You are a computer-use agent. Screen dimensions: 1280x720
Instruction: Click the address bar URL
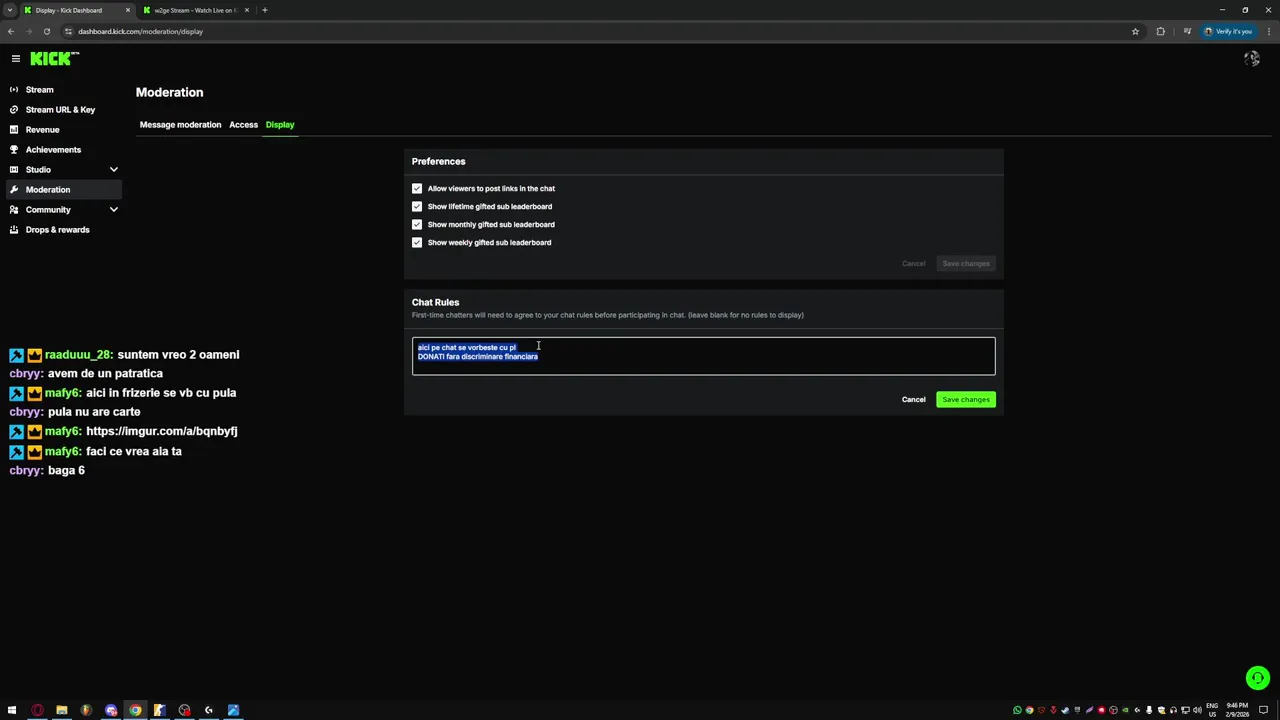tap(140, 31)
